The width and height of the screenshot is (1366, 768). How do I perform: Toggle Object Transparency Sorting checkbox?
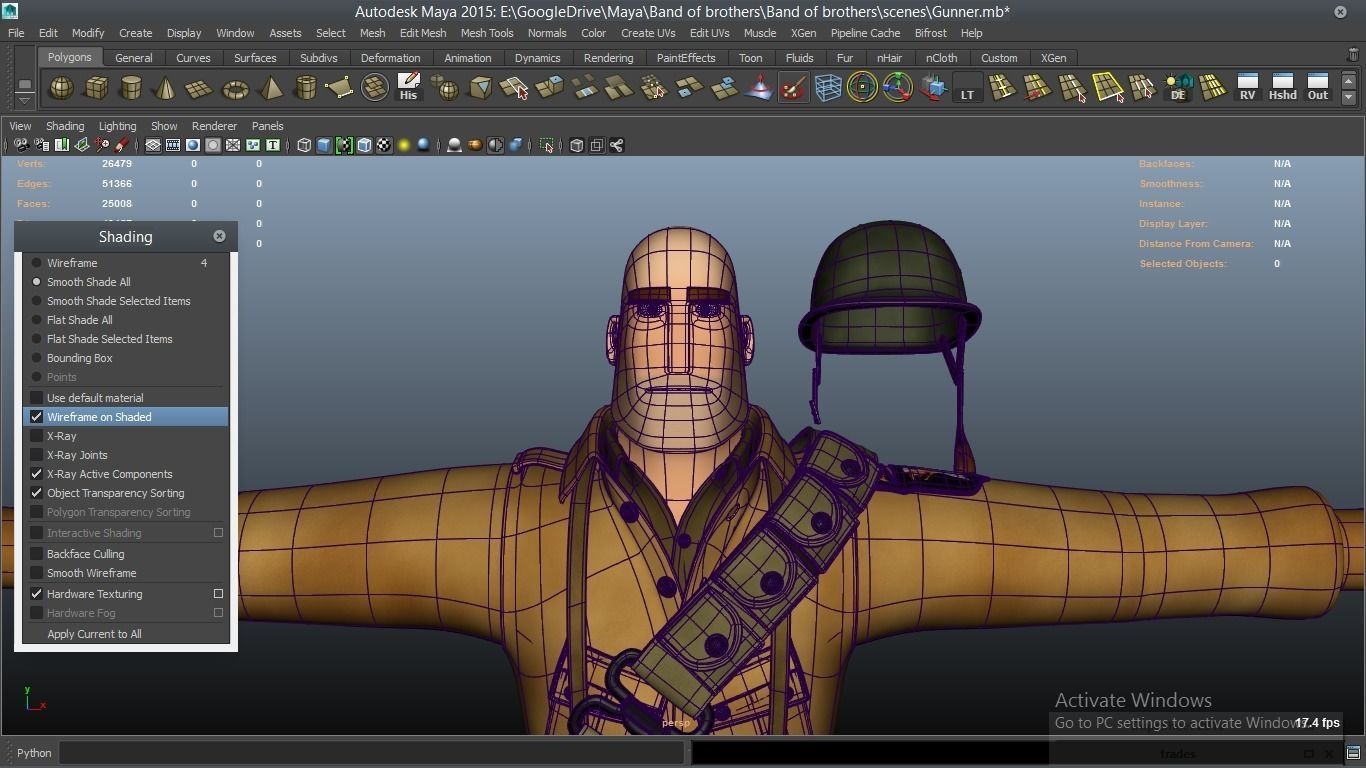point(37,493)
